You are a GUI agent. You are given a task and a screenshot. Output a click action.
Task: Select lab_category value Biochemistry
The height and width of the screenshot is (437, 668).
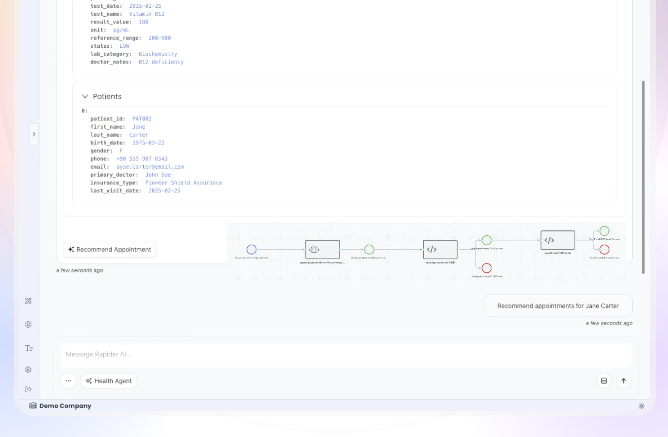click(x=158, y=54)
